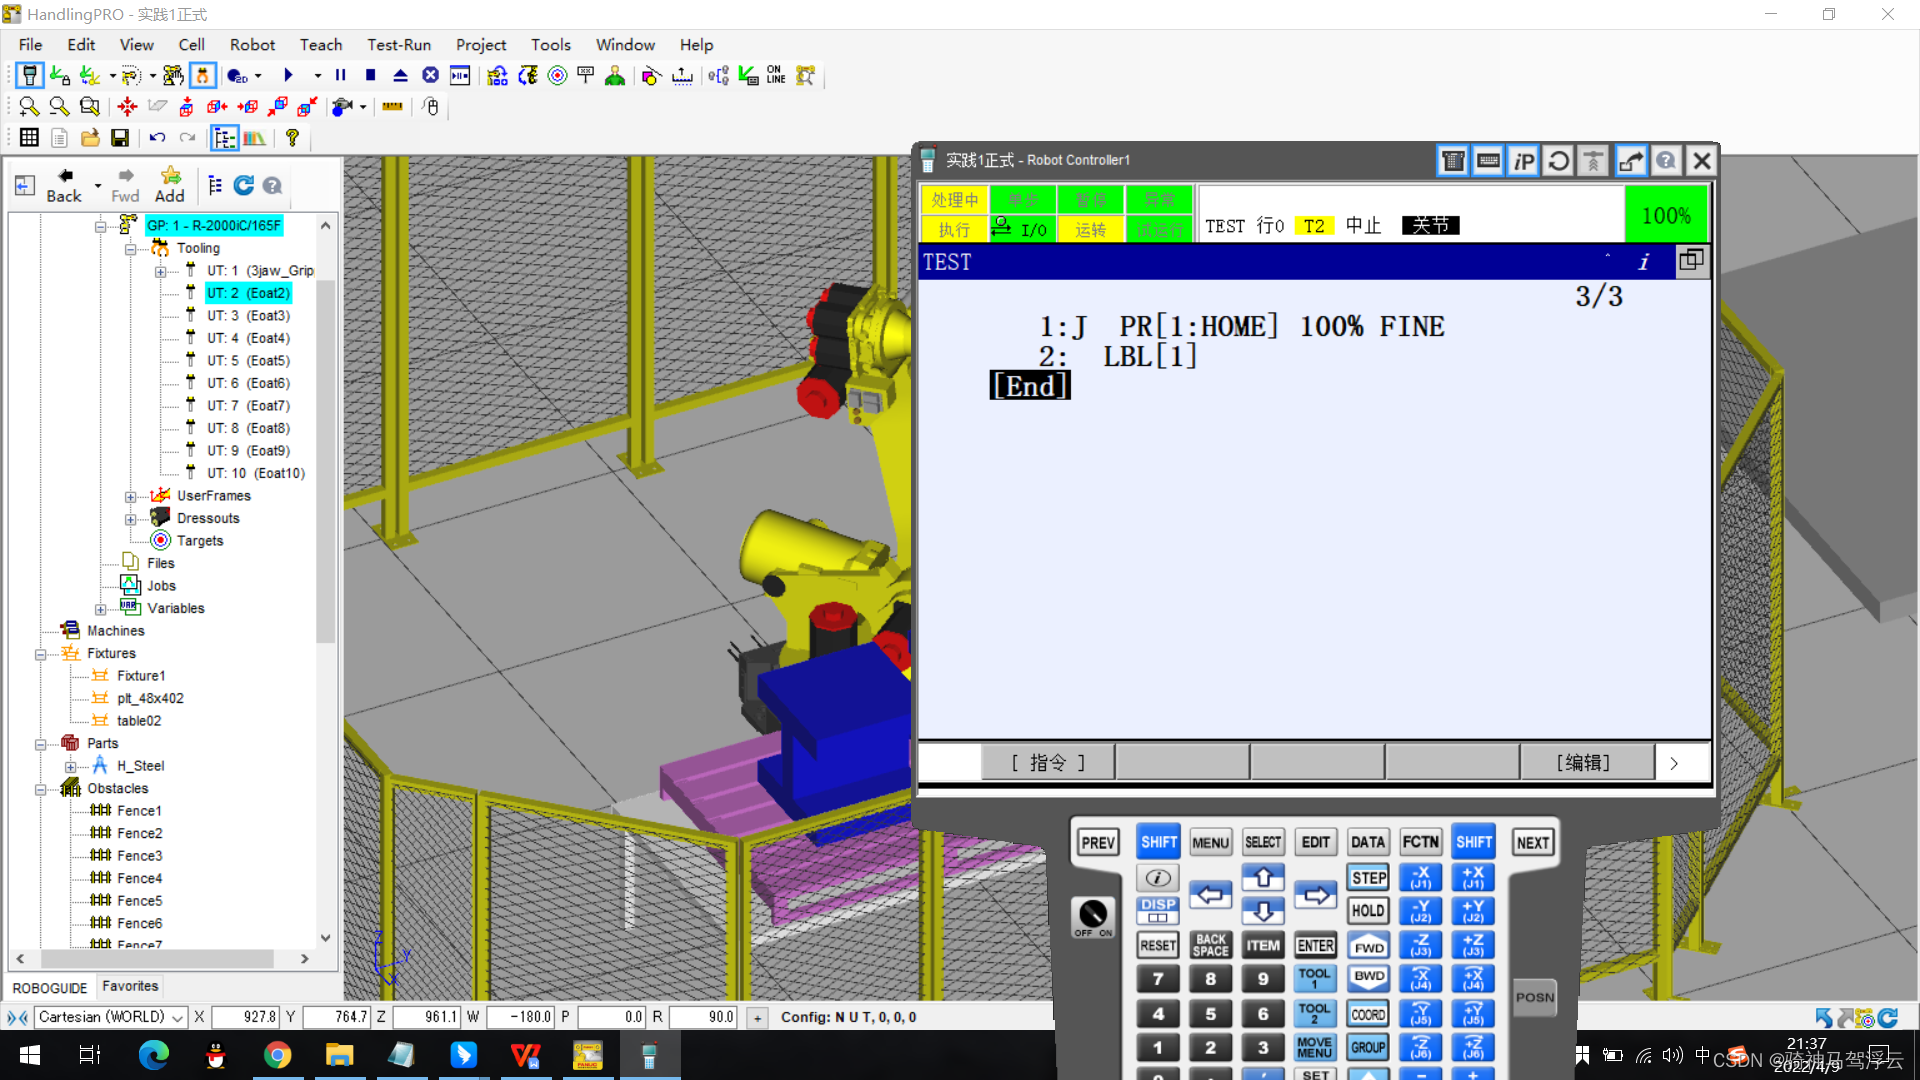Toggle split screen icon in TEST header
The image size is (1920, 1080).
(1691, 261)
